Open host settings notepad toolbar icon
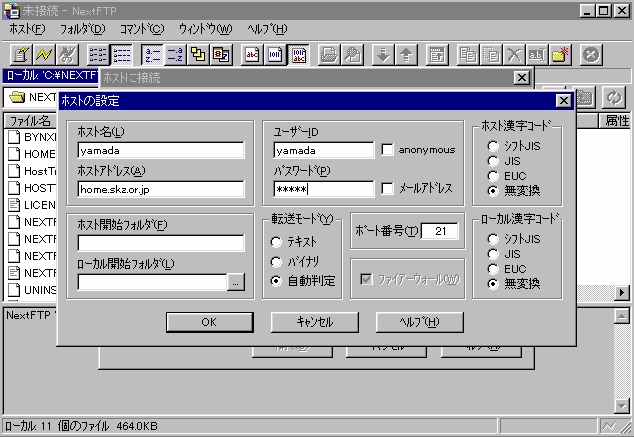 pos(21,54)
